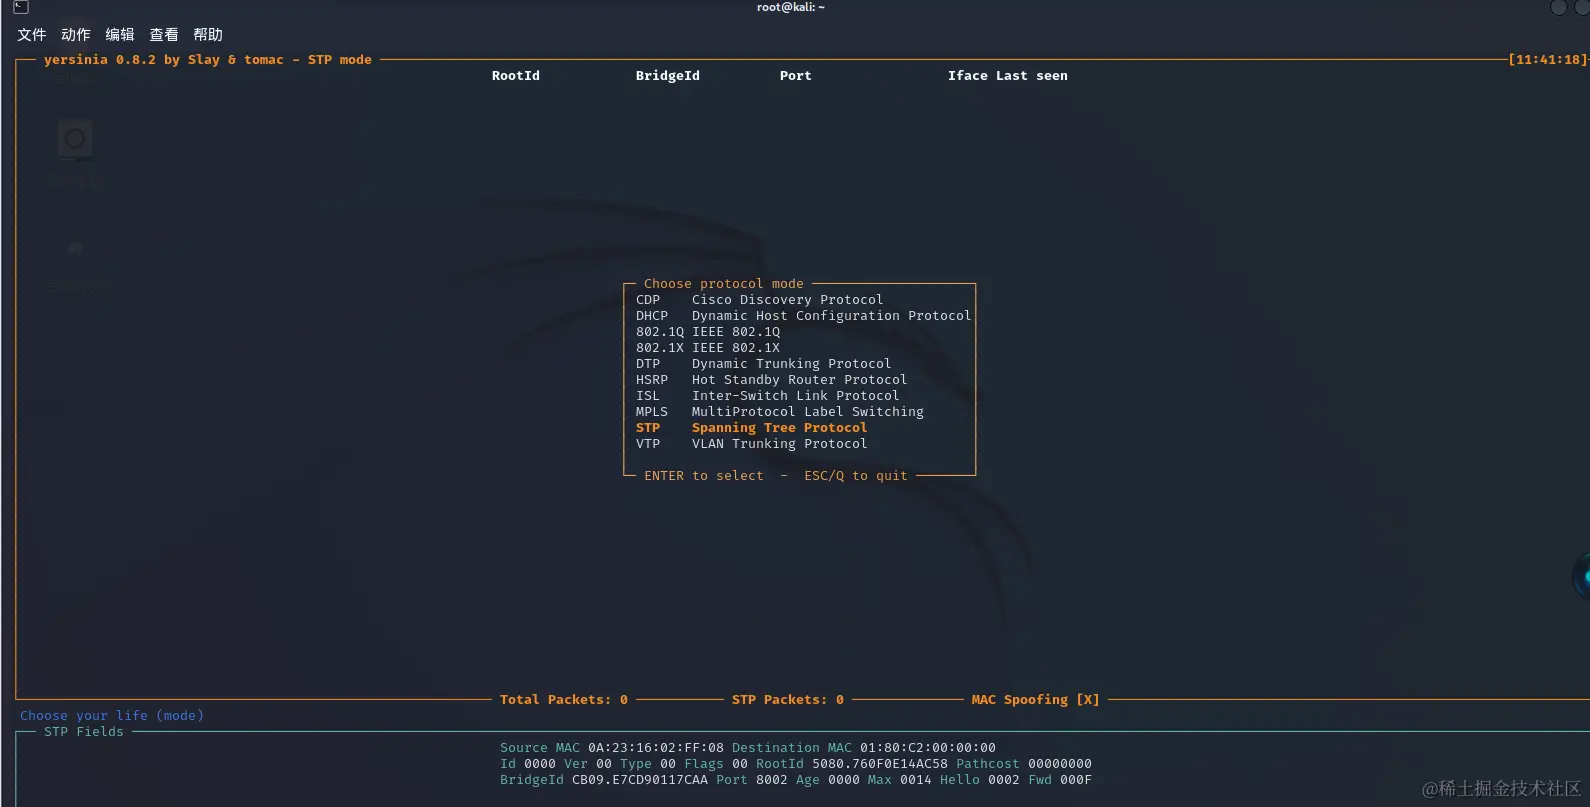
Task: Click the 'STP Packets: 0' counter
Action: point(788,700)
